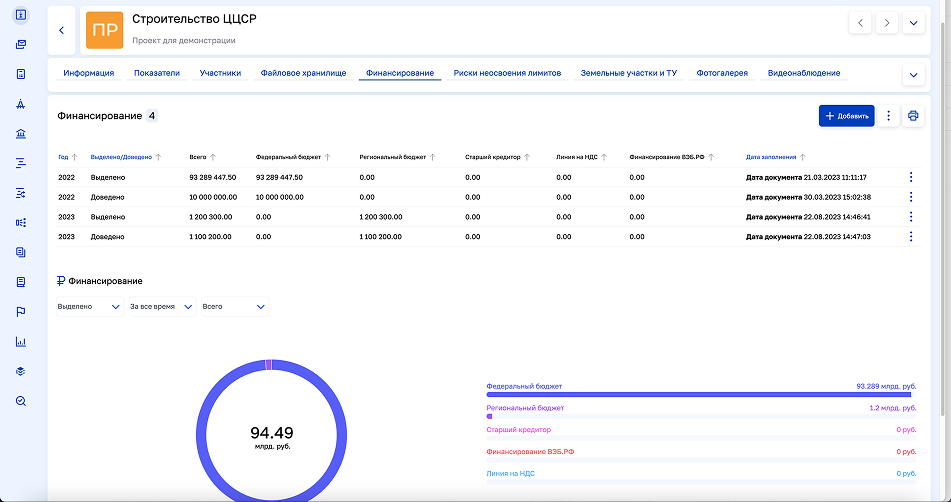Open three-dot menu for 21.03.2023 row
Screen dimensions: 951x502
coord(910,177)
